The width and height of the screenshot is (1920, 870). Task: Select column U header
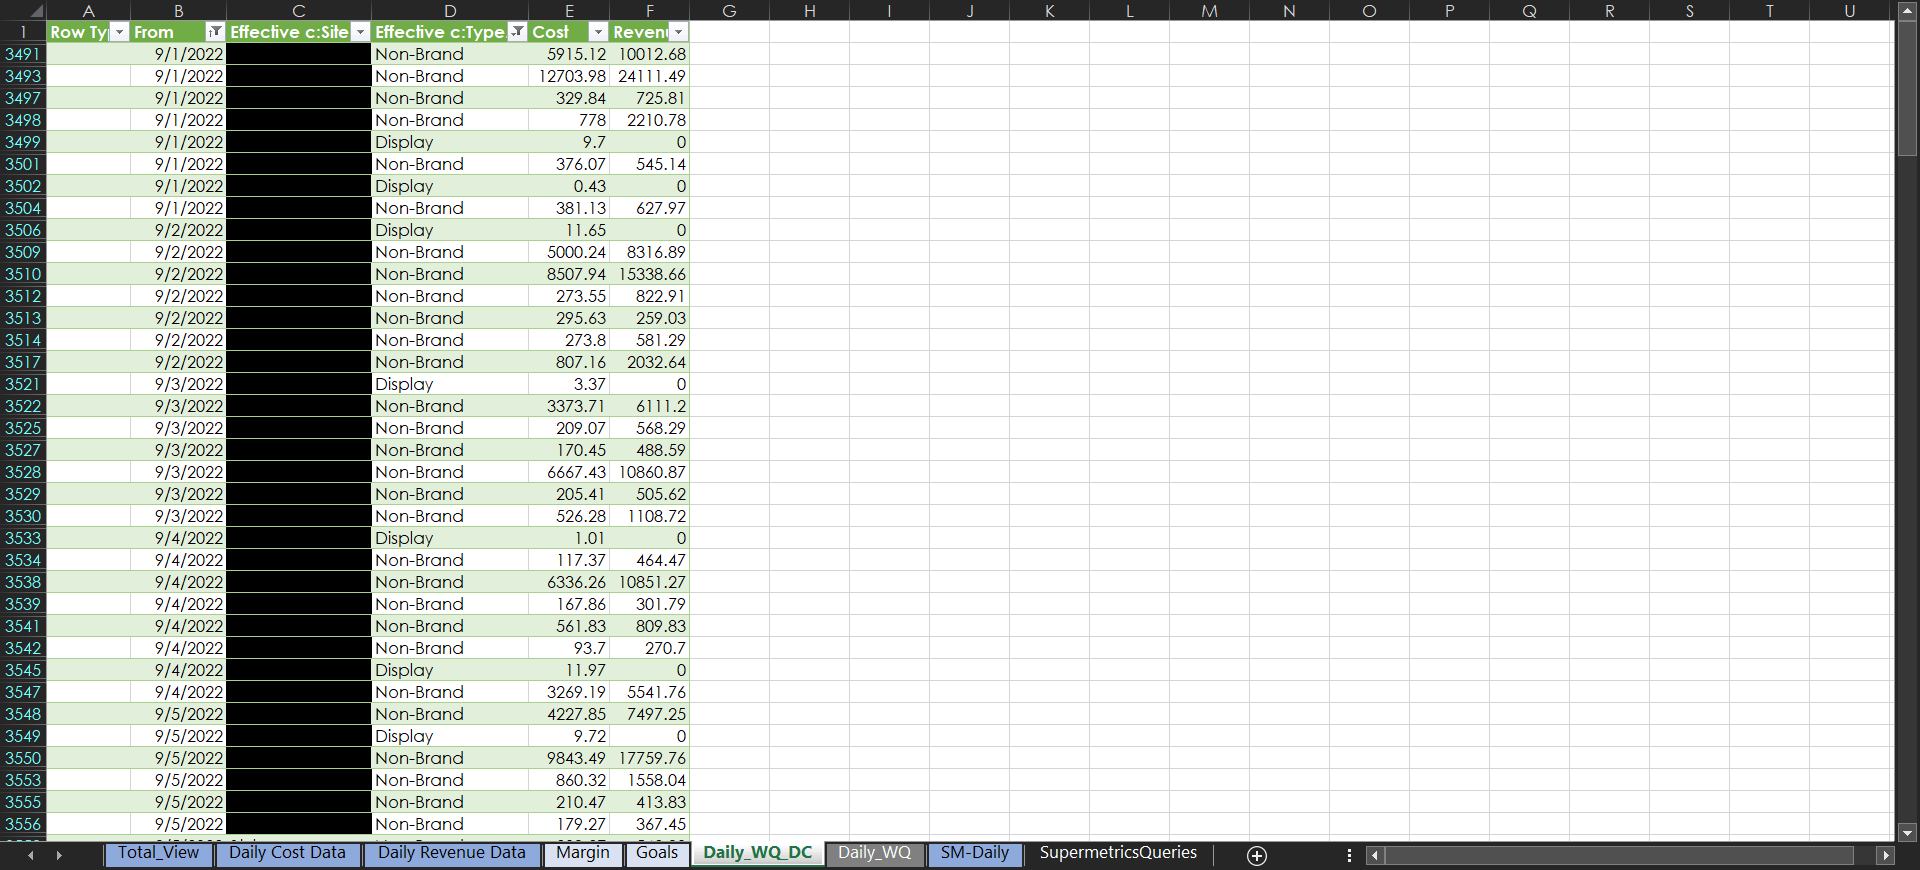[x=1849, y=11]
